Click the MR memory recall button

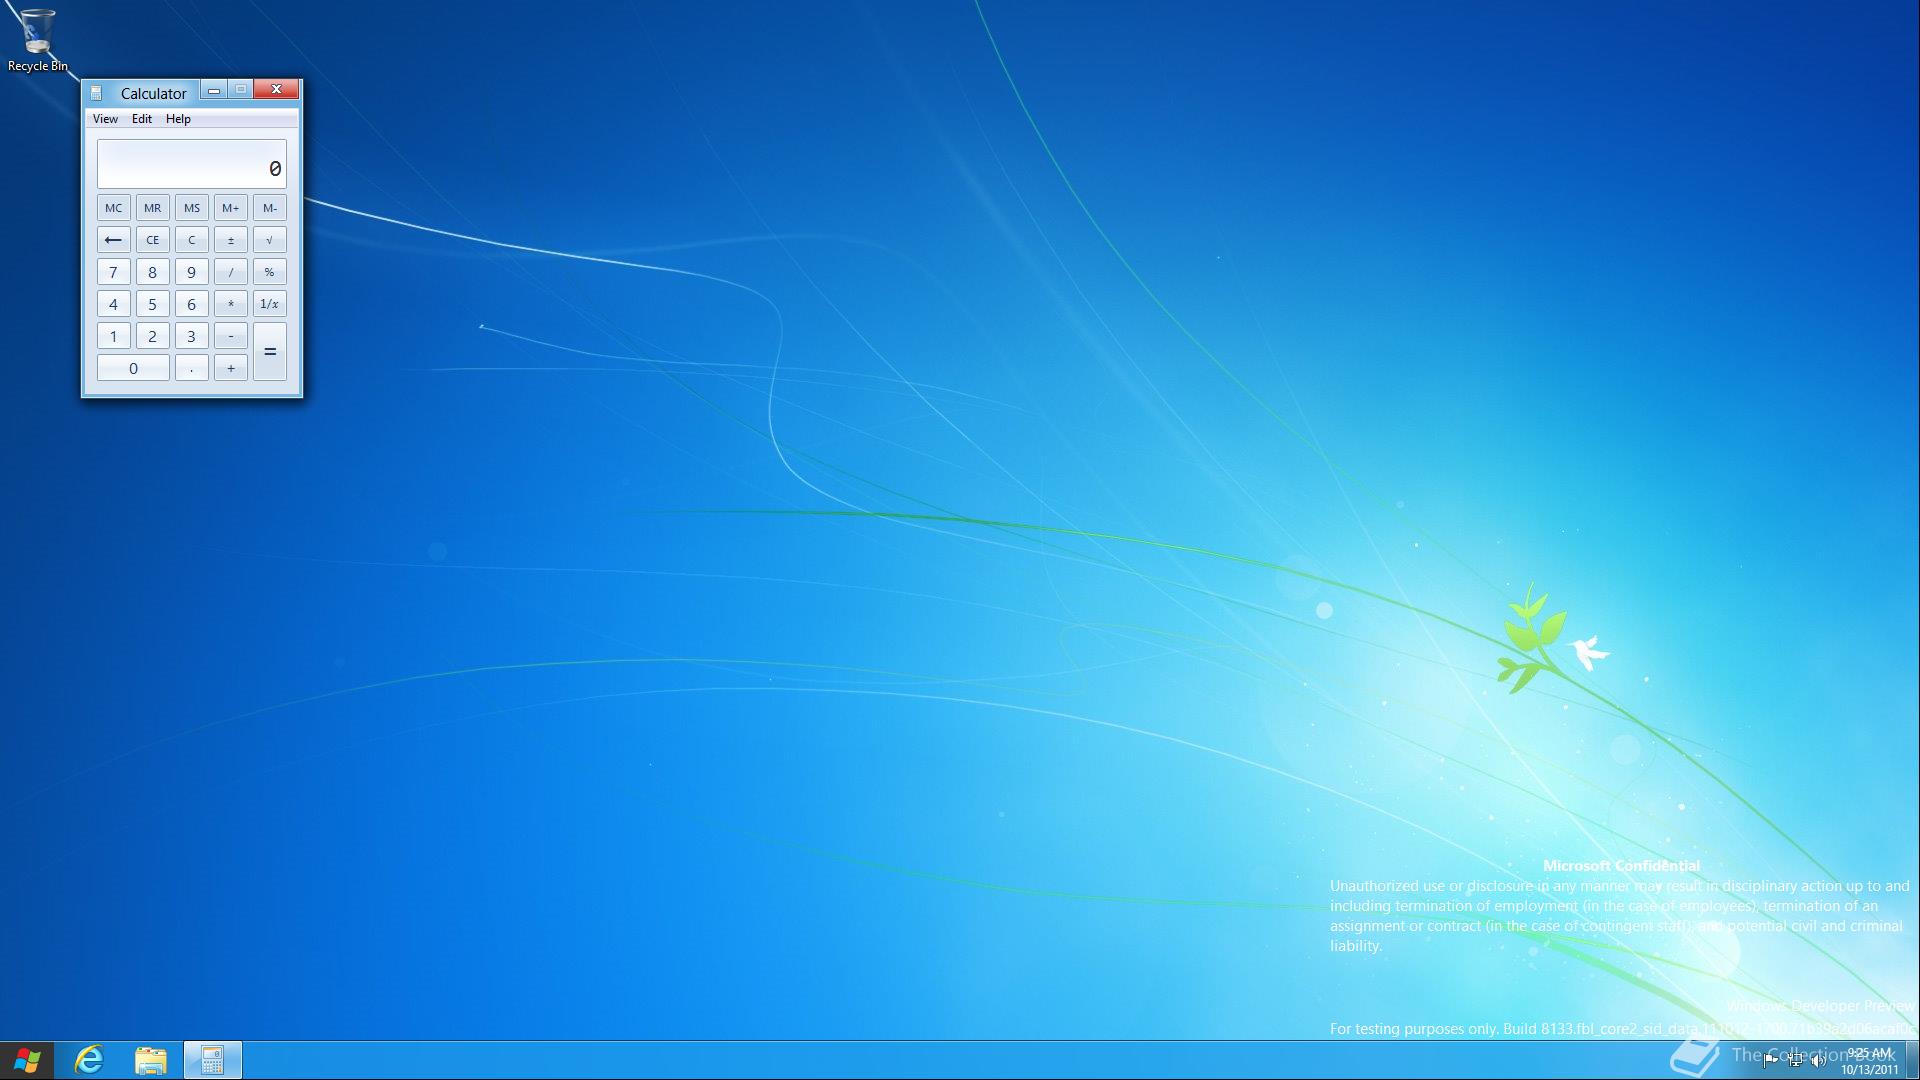coord(153,208)
